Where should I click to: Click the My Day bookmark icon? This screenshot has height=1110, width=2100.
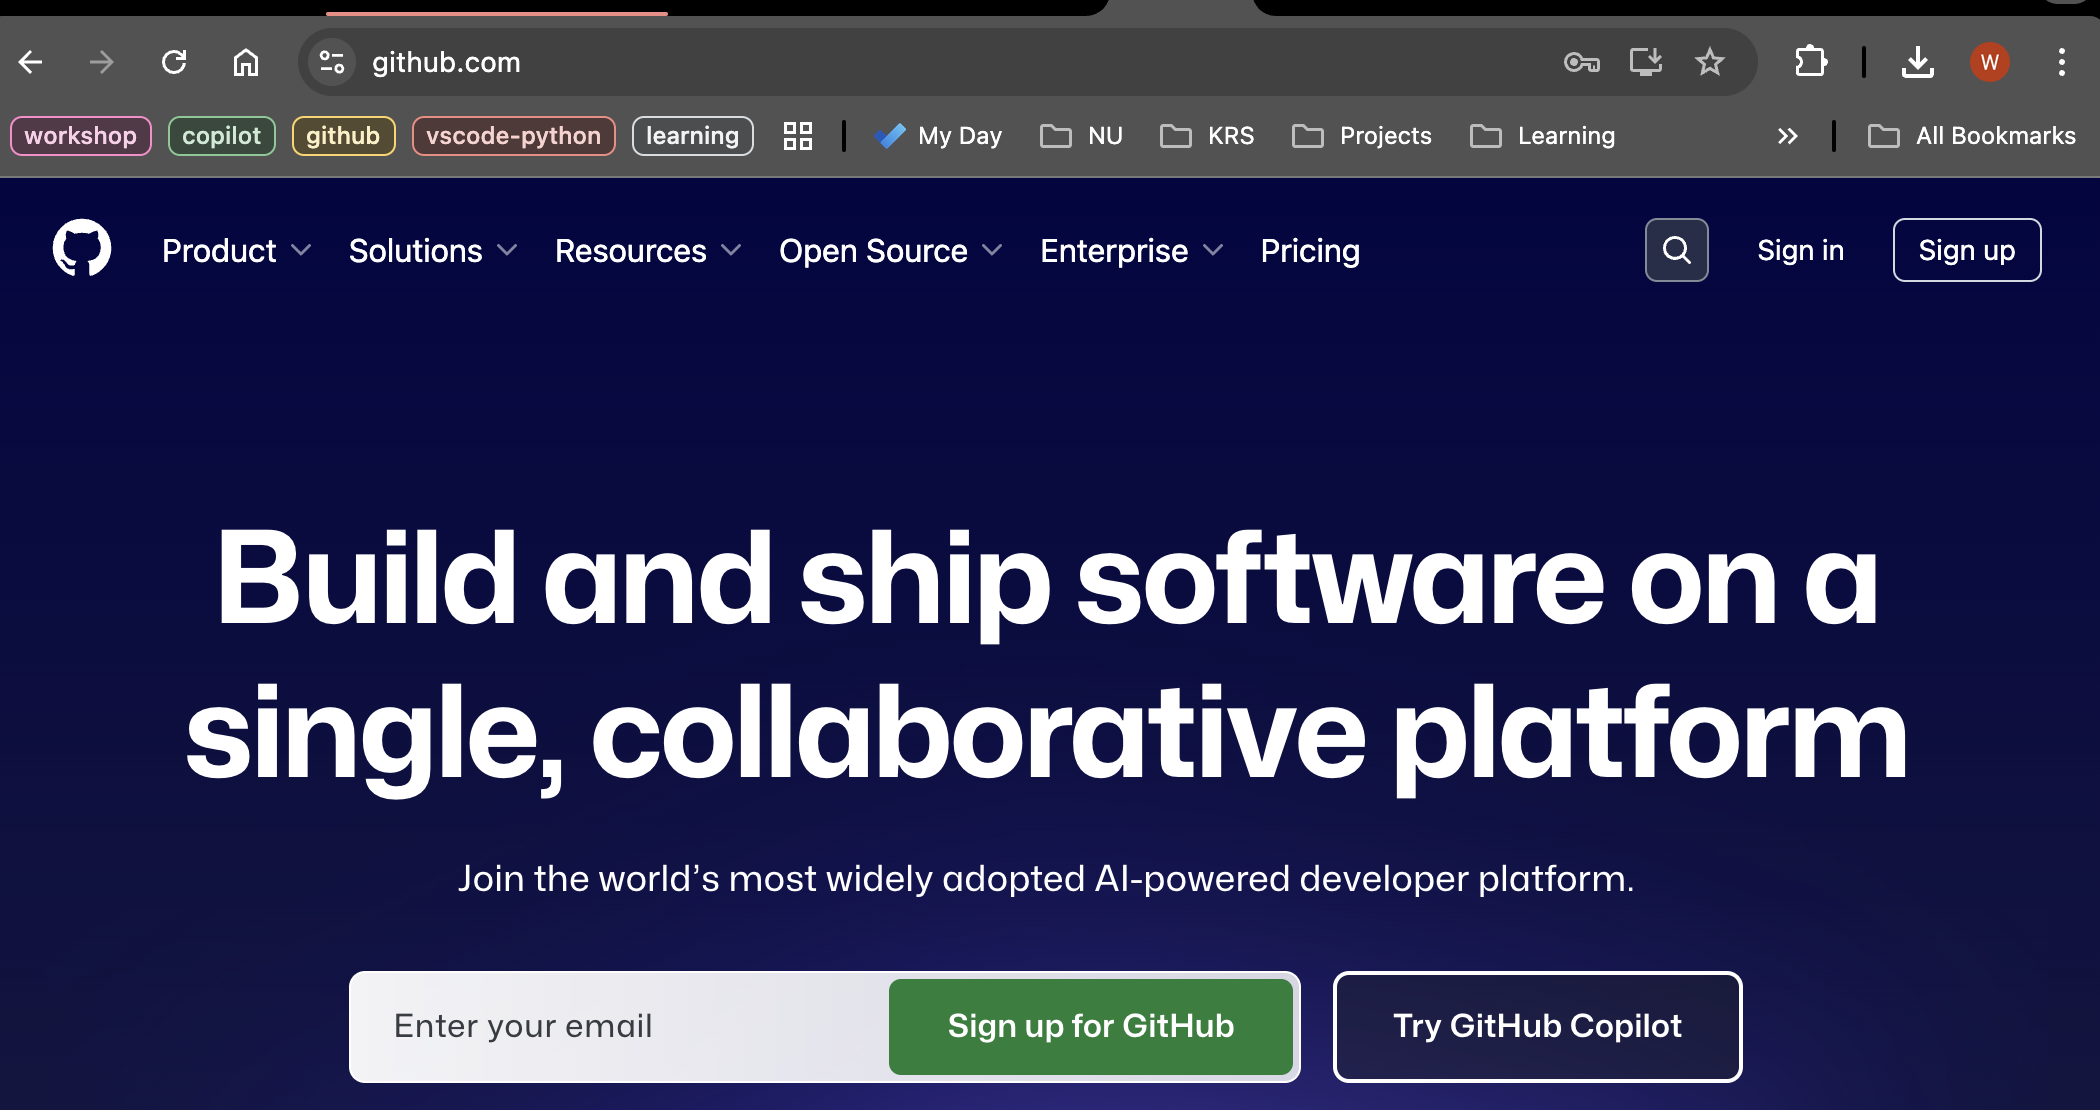(x=889, y=135)
